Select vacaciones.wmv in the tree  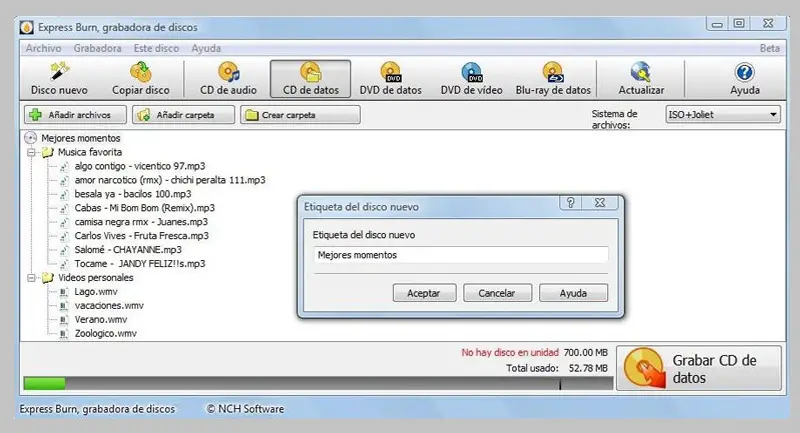tap(109, 305)
